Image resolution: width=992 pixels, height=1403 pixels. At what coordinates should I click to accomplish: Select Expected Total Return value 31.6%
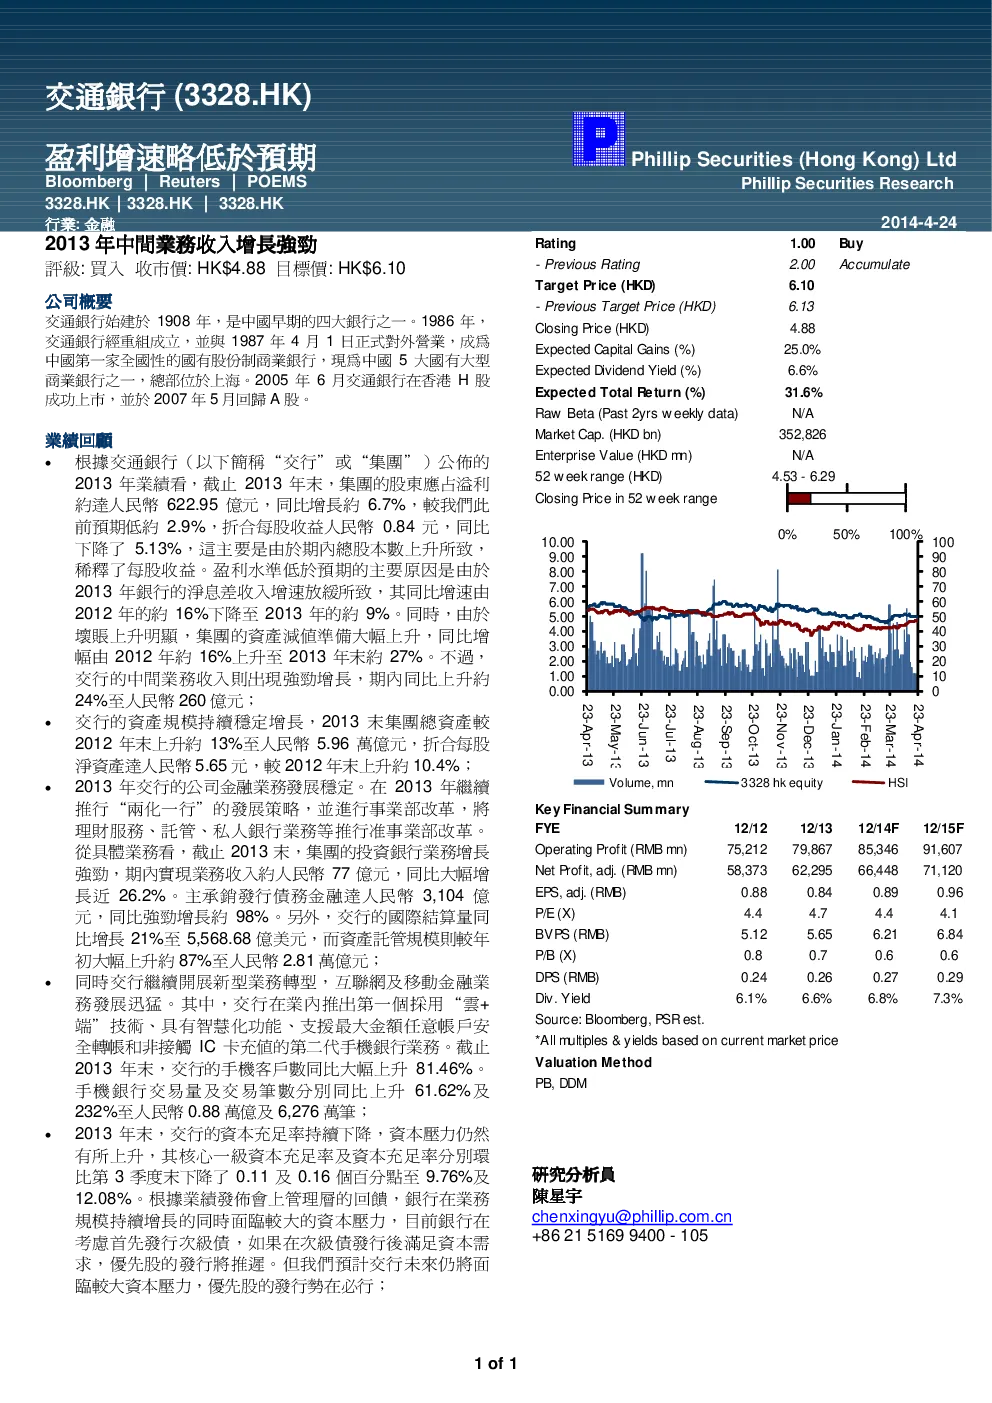803,392
